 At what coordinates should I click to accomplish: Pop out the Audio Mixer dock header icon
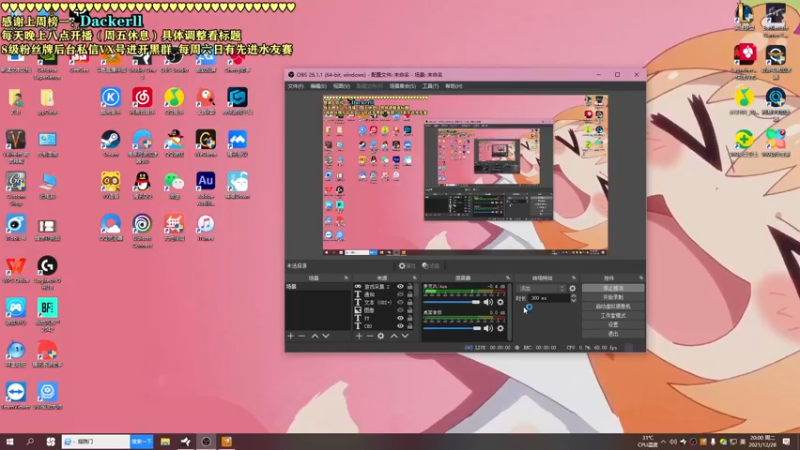tap(508, 278)
